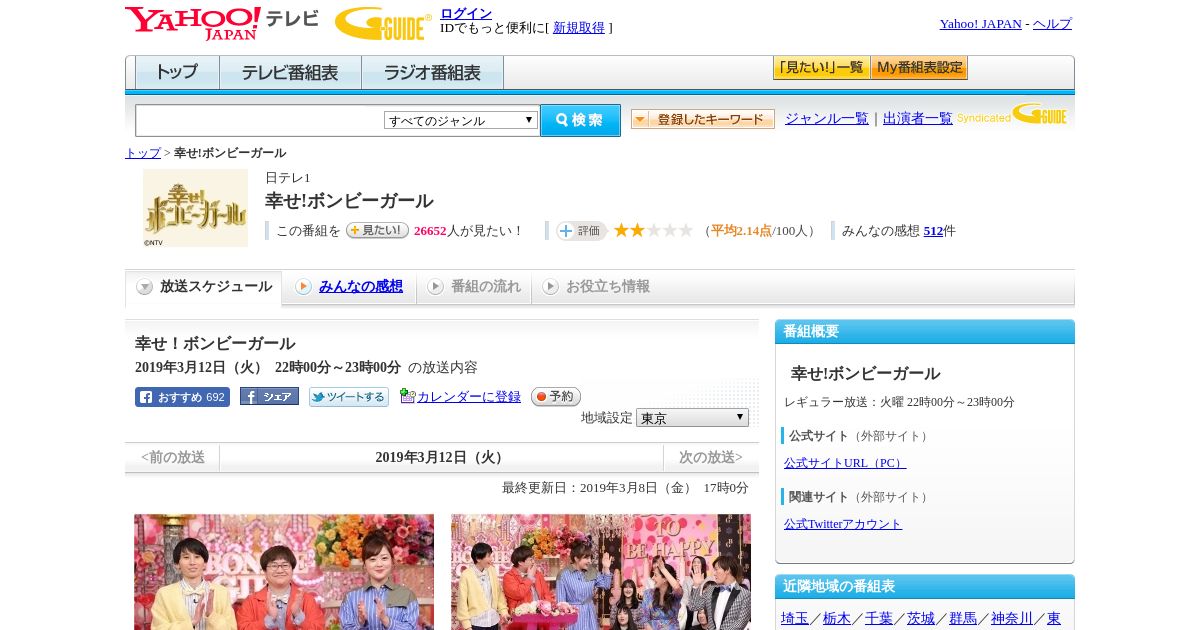Focus the program search text field
1200x630 pixels.
click(259, 120)
